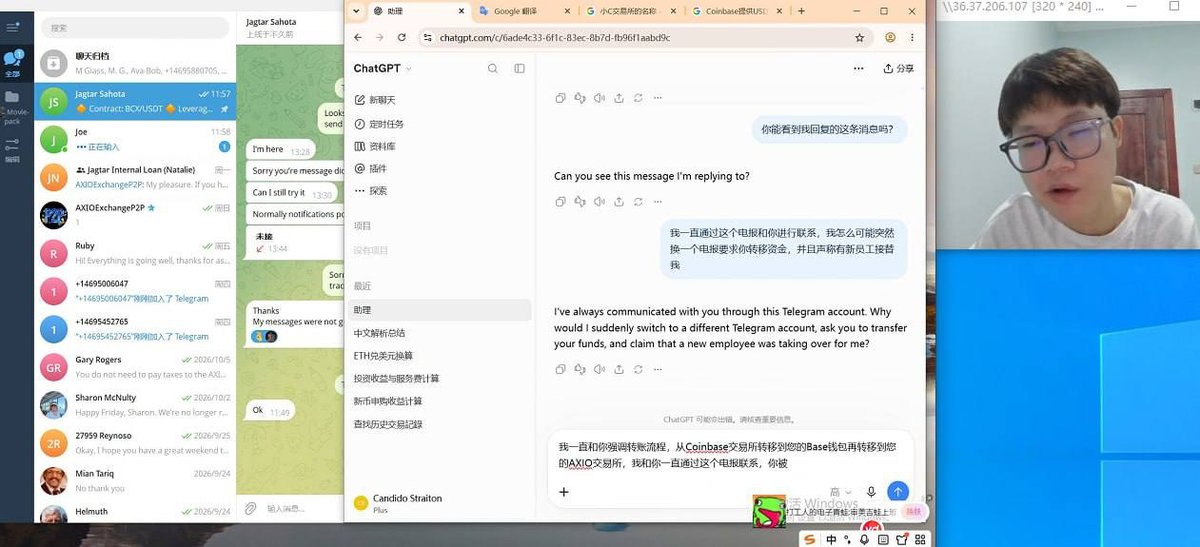This screenshot has width=1200, height=547.
Task: Open the Chrome tab search dropdown arrow
Action: pyautogui.click(x=355, y=11)
